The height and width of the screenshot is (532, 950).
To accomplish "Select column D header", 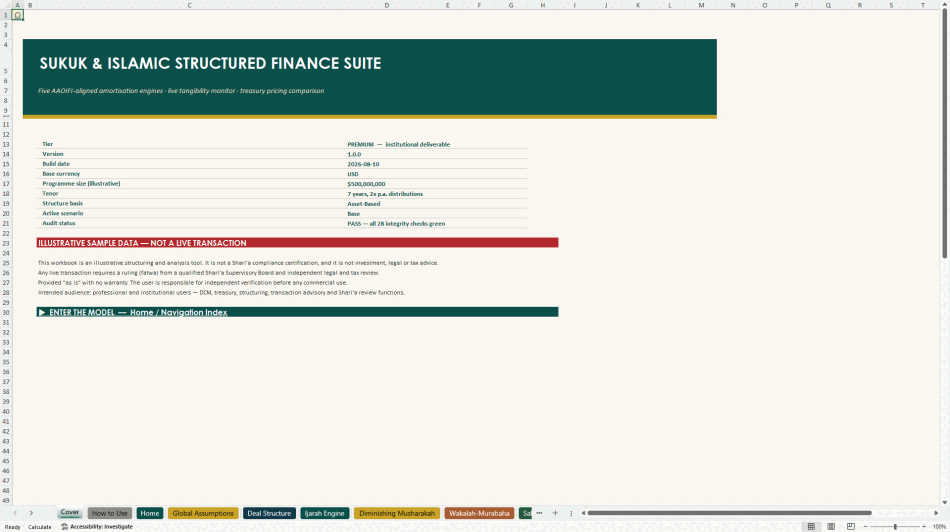I will pyautogui.click(x=387, y=5).
